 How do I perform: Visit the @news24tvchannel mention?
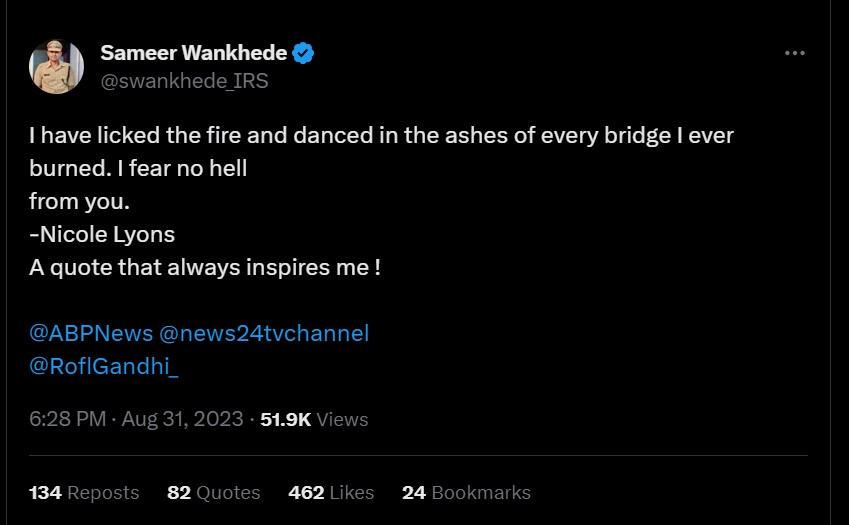(264, 333)
